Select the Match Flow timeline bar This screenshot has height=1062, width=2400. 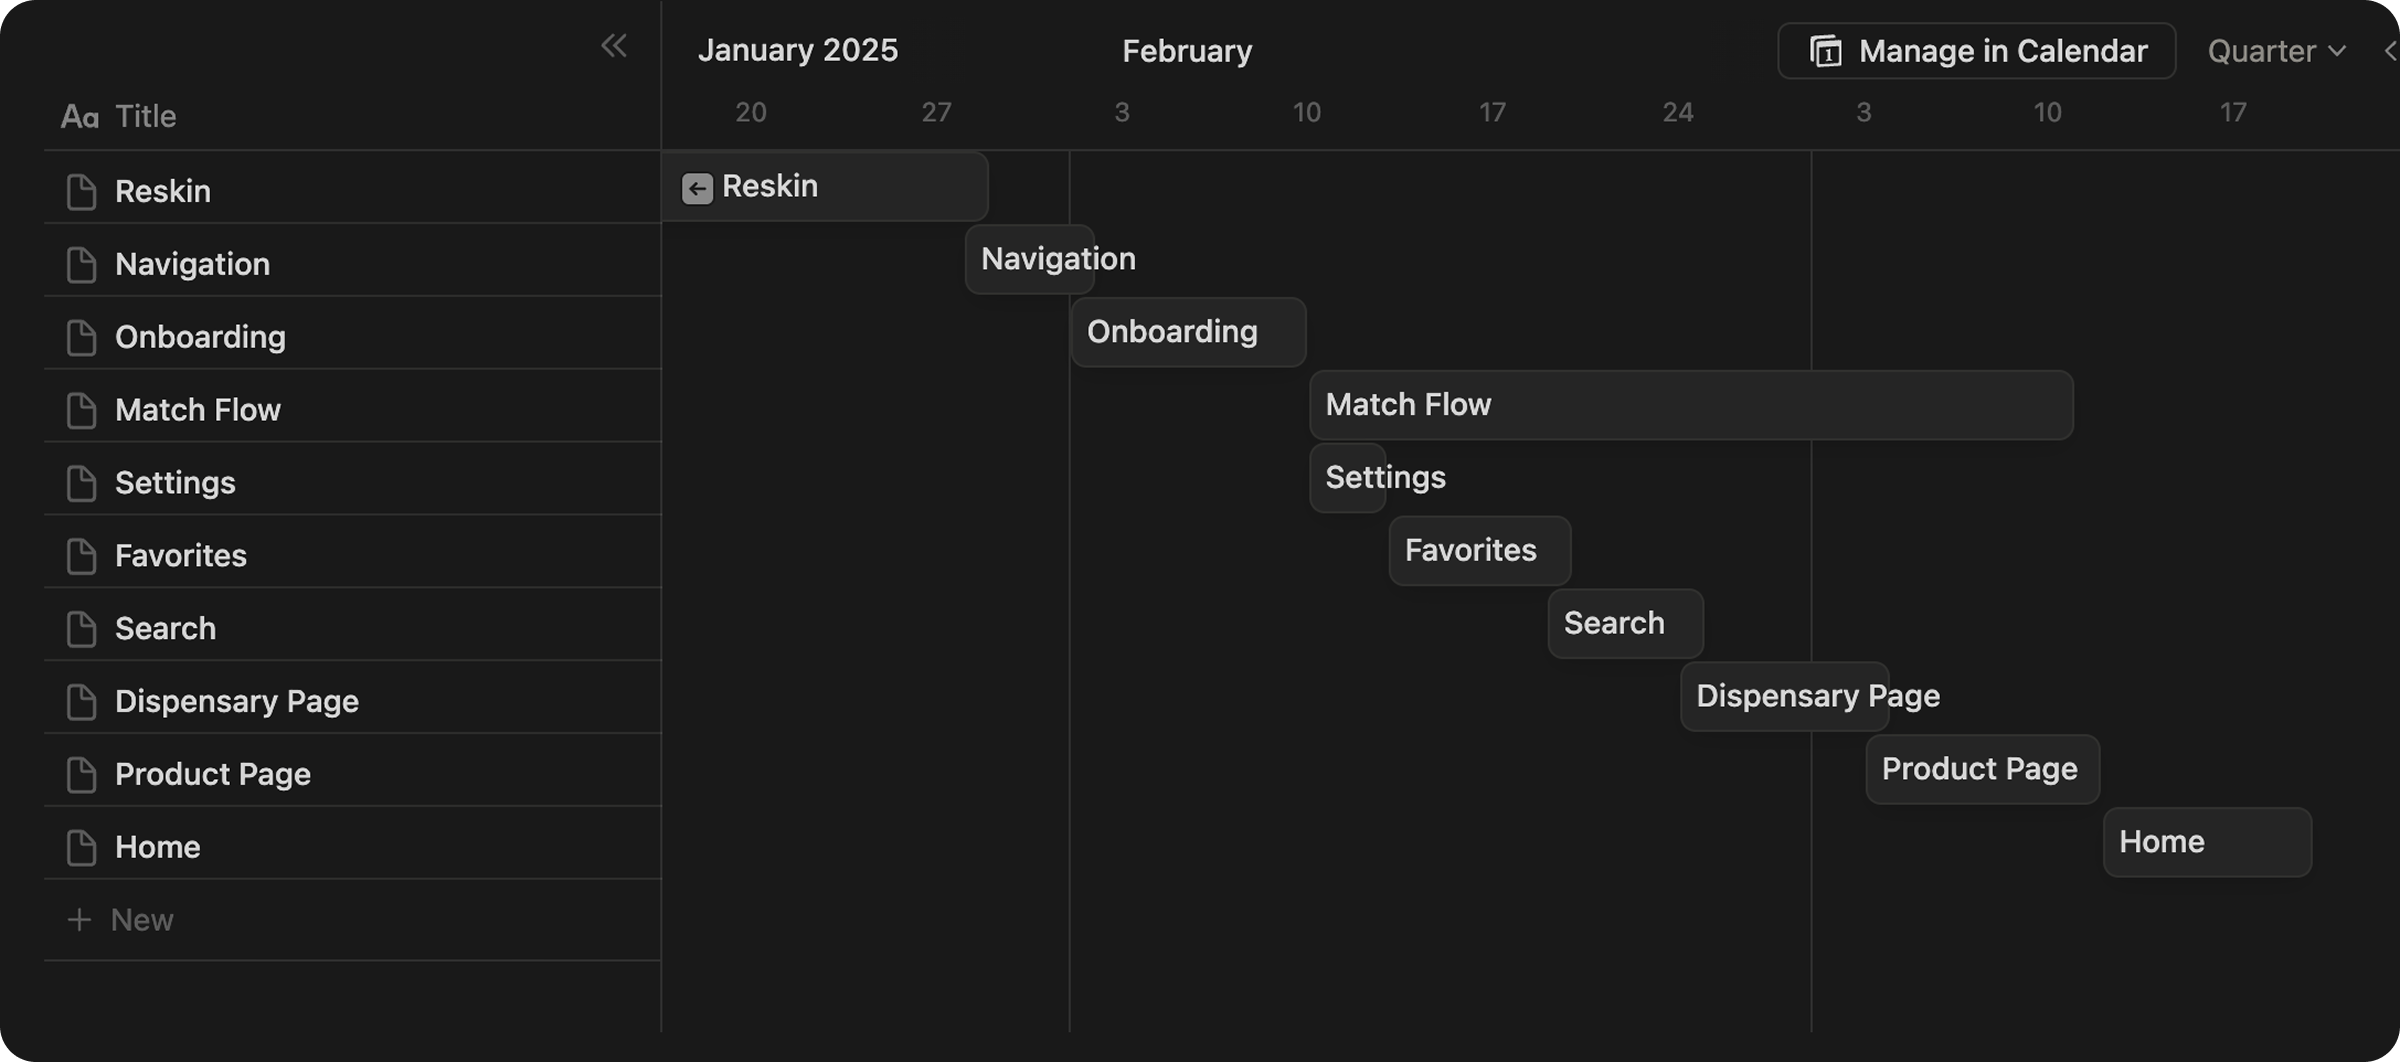1691,405
